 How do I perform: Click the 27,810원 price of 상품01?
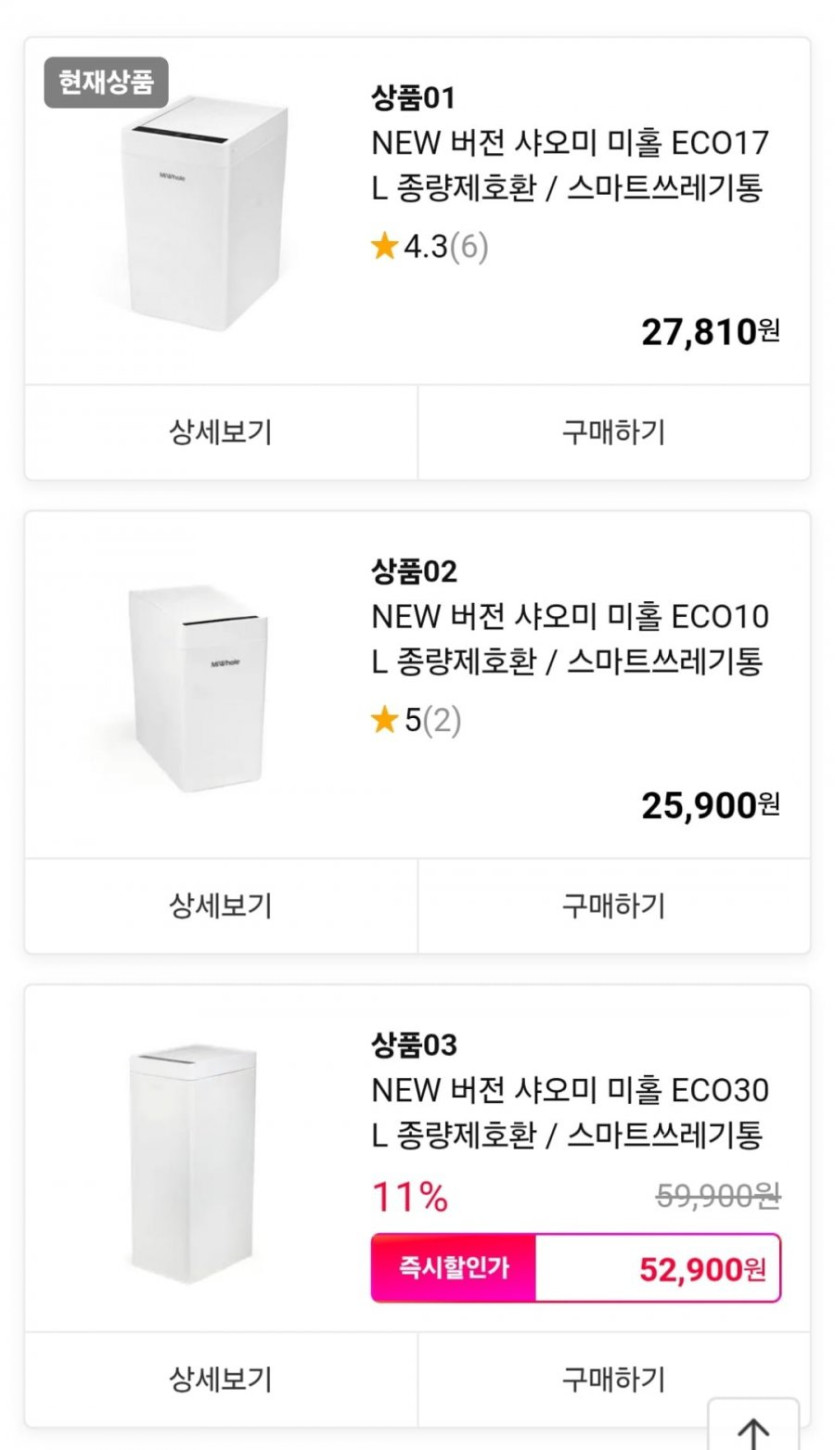coord(710,331)
